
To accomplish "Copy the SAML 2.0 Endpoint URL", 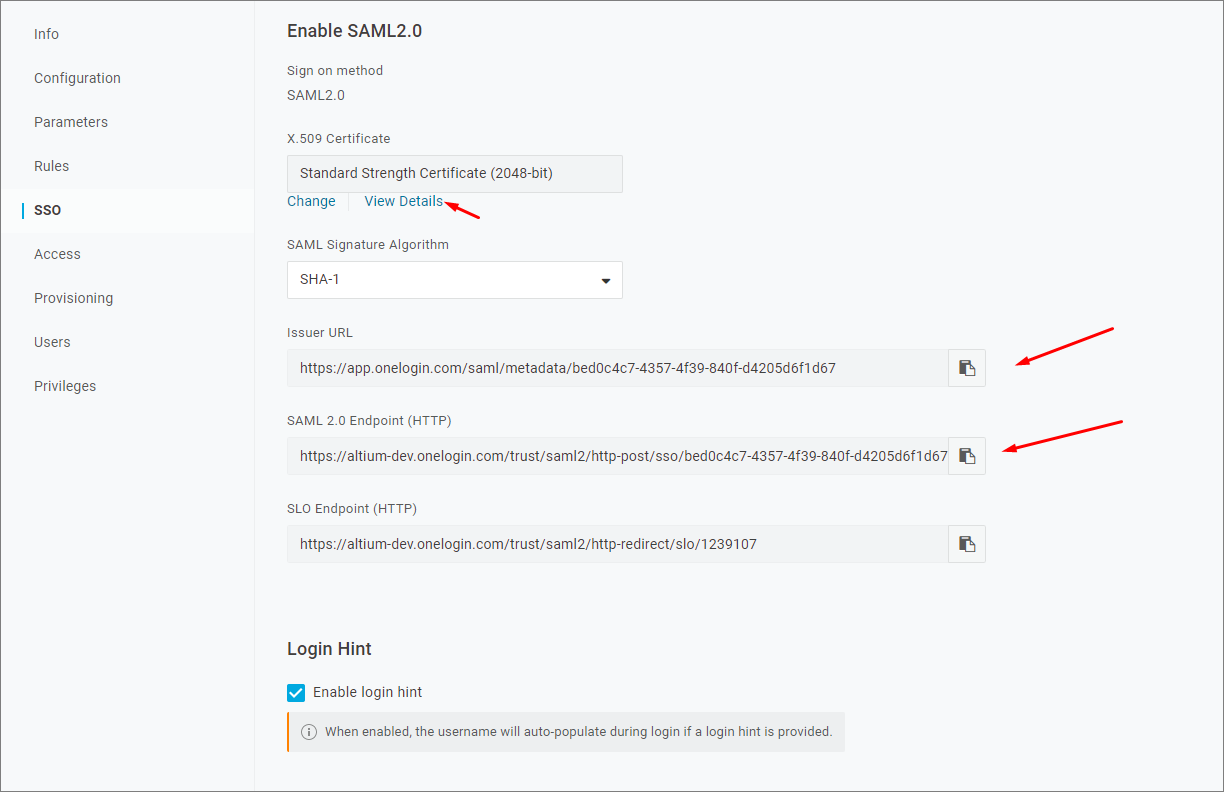I will tap(967, 456).
